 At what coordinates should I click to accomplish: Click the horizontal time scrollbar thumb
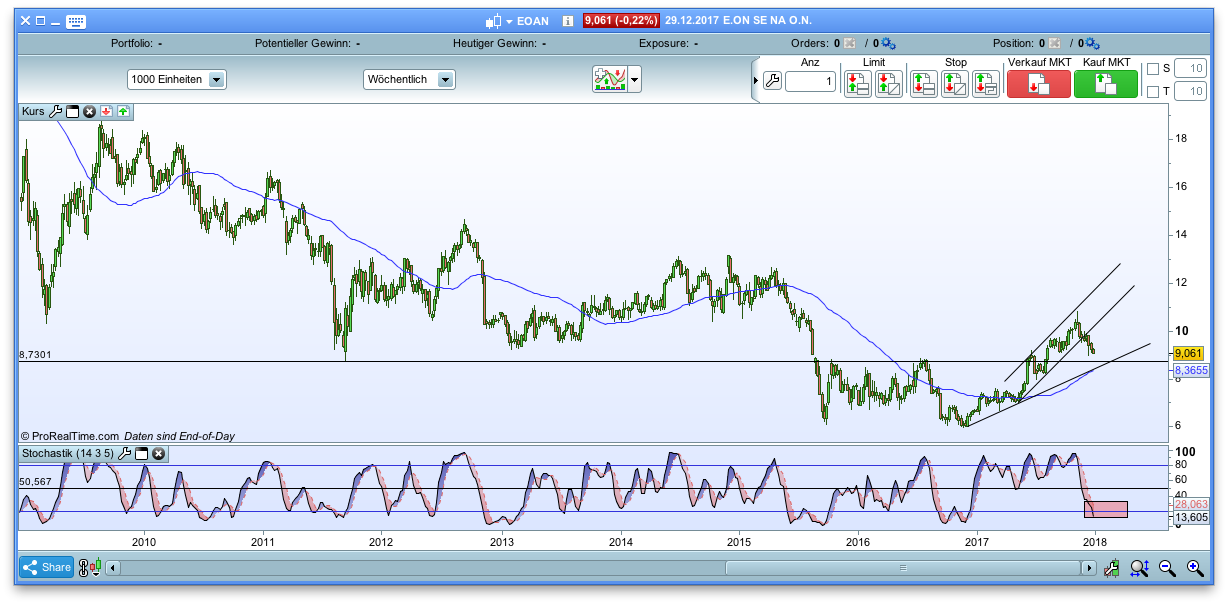pos(903,568)
